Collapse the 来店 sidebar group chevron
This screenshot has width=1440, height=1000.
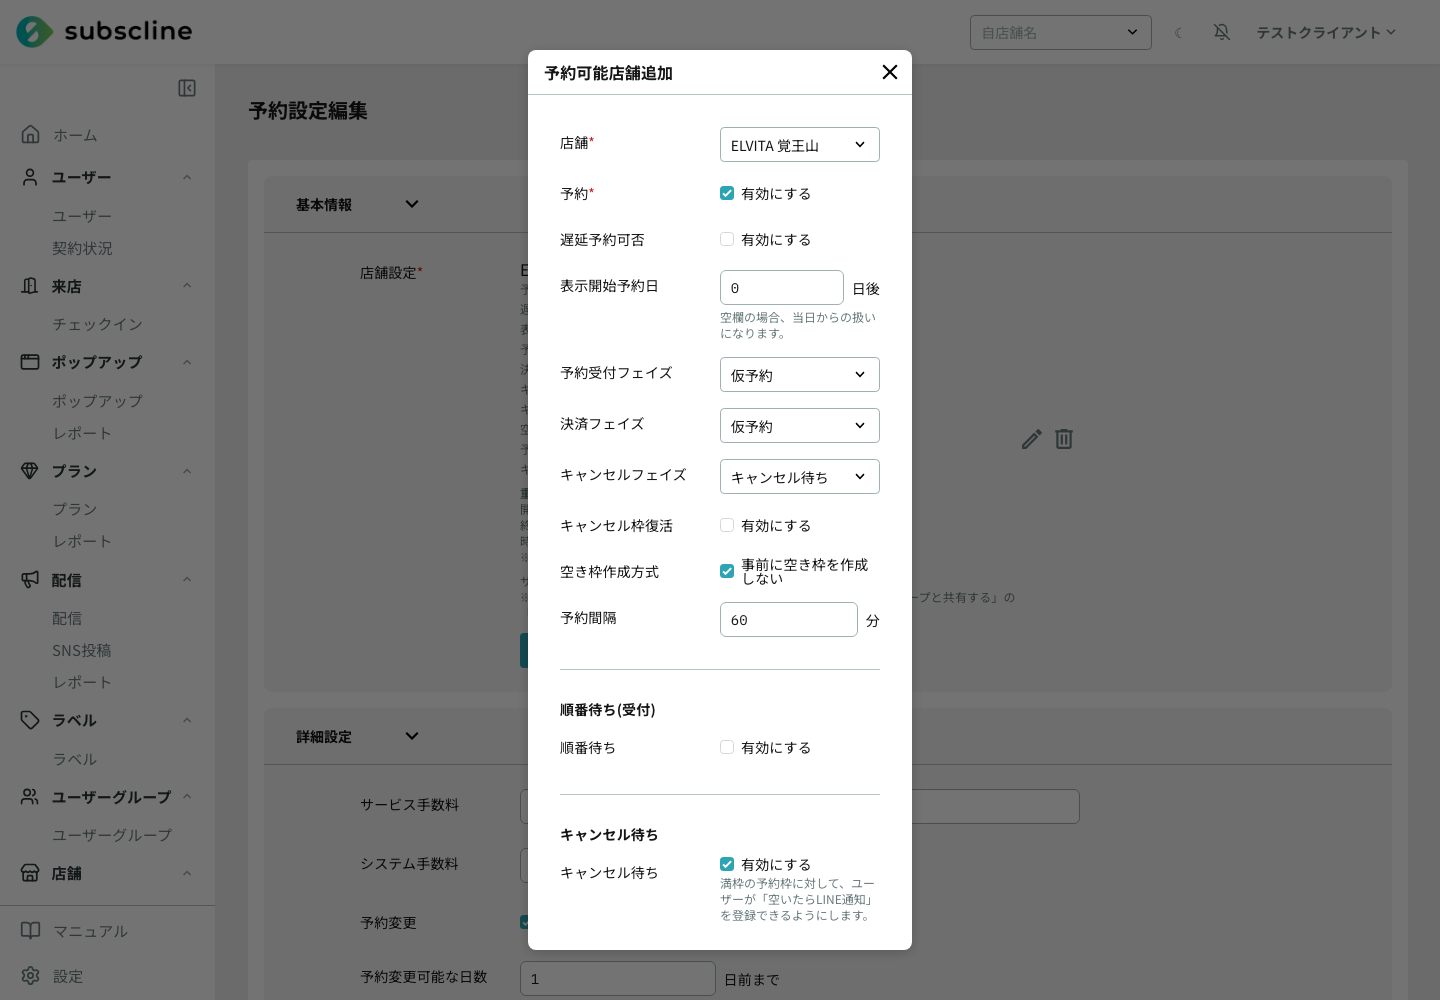click(187, 286)
